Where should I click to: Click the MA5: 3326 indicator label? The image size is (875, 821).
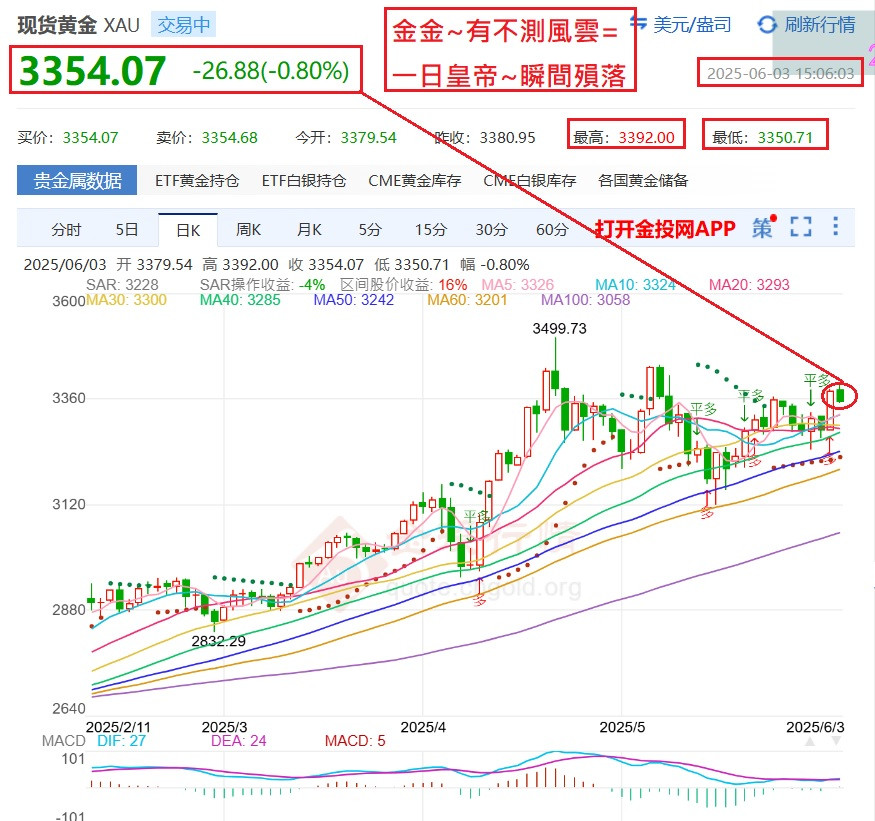(517, 285)
